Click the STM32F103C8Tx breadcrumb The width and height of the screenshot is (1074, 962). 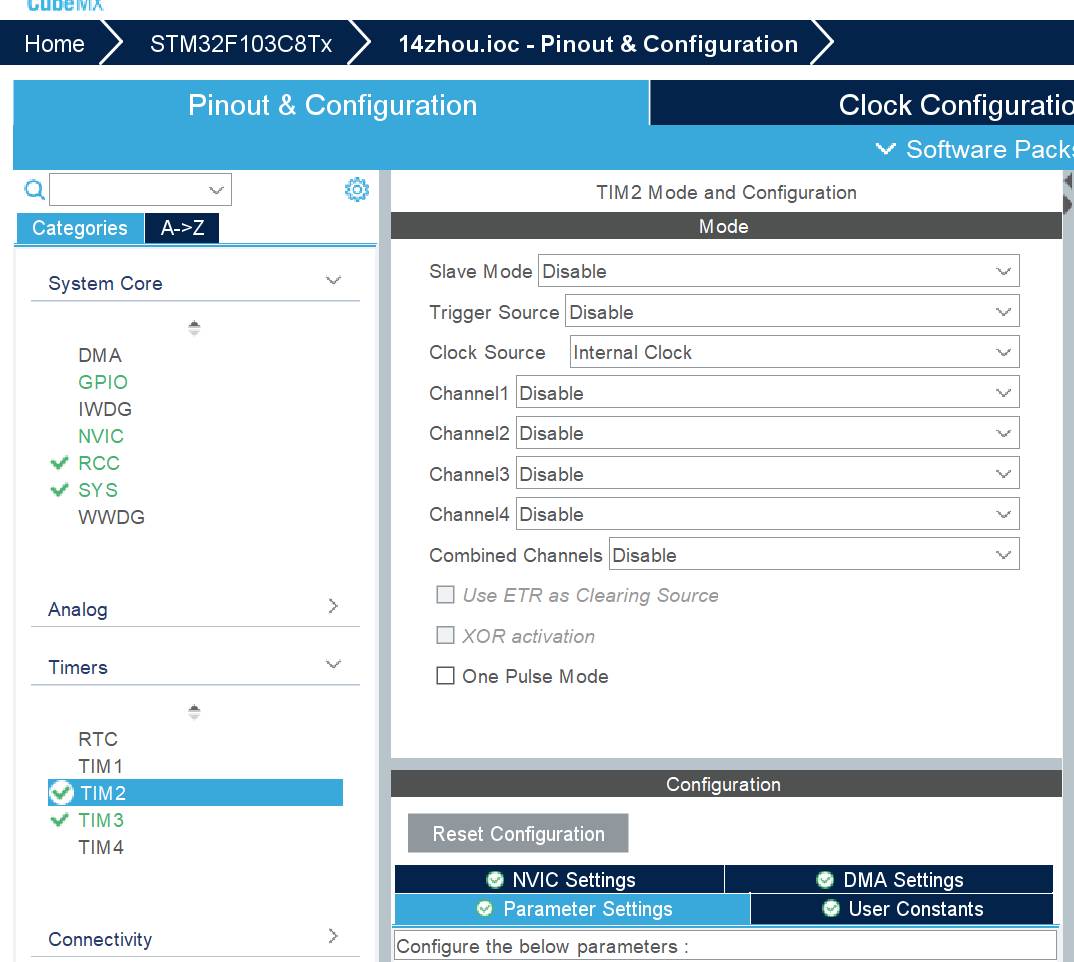pos(241,44)
